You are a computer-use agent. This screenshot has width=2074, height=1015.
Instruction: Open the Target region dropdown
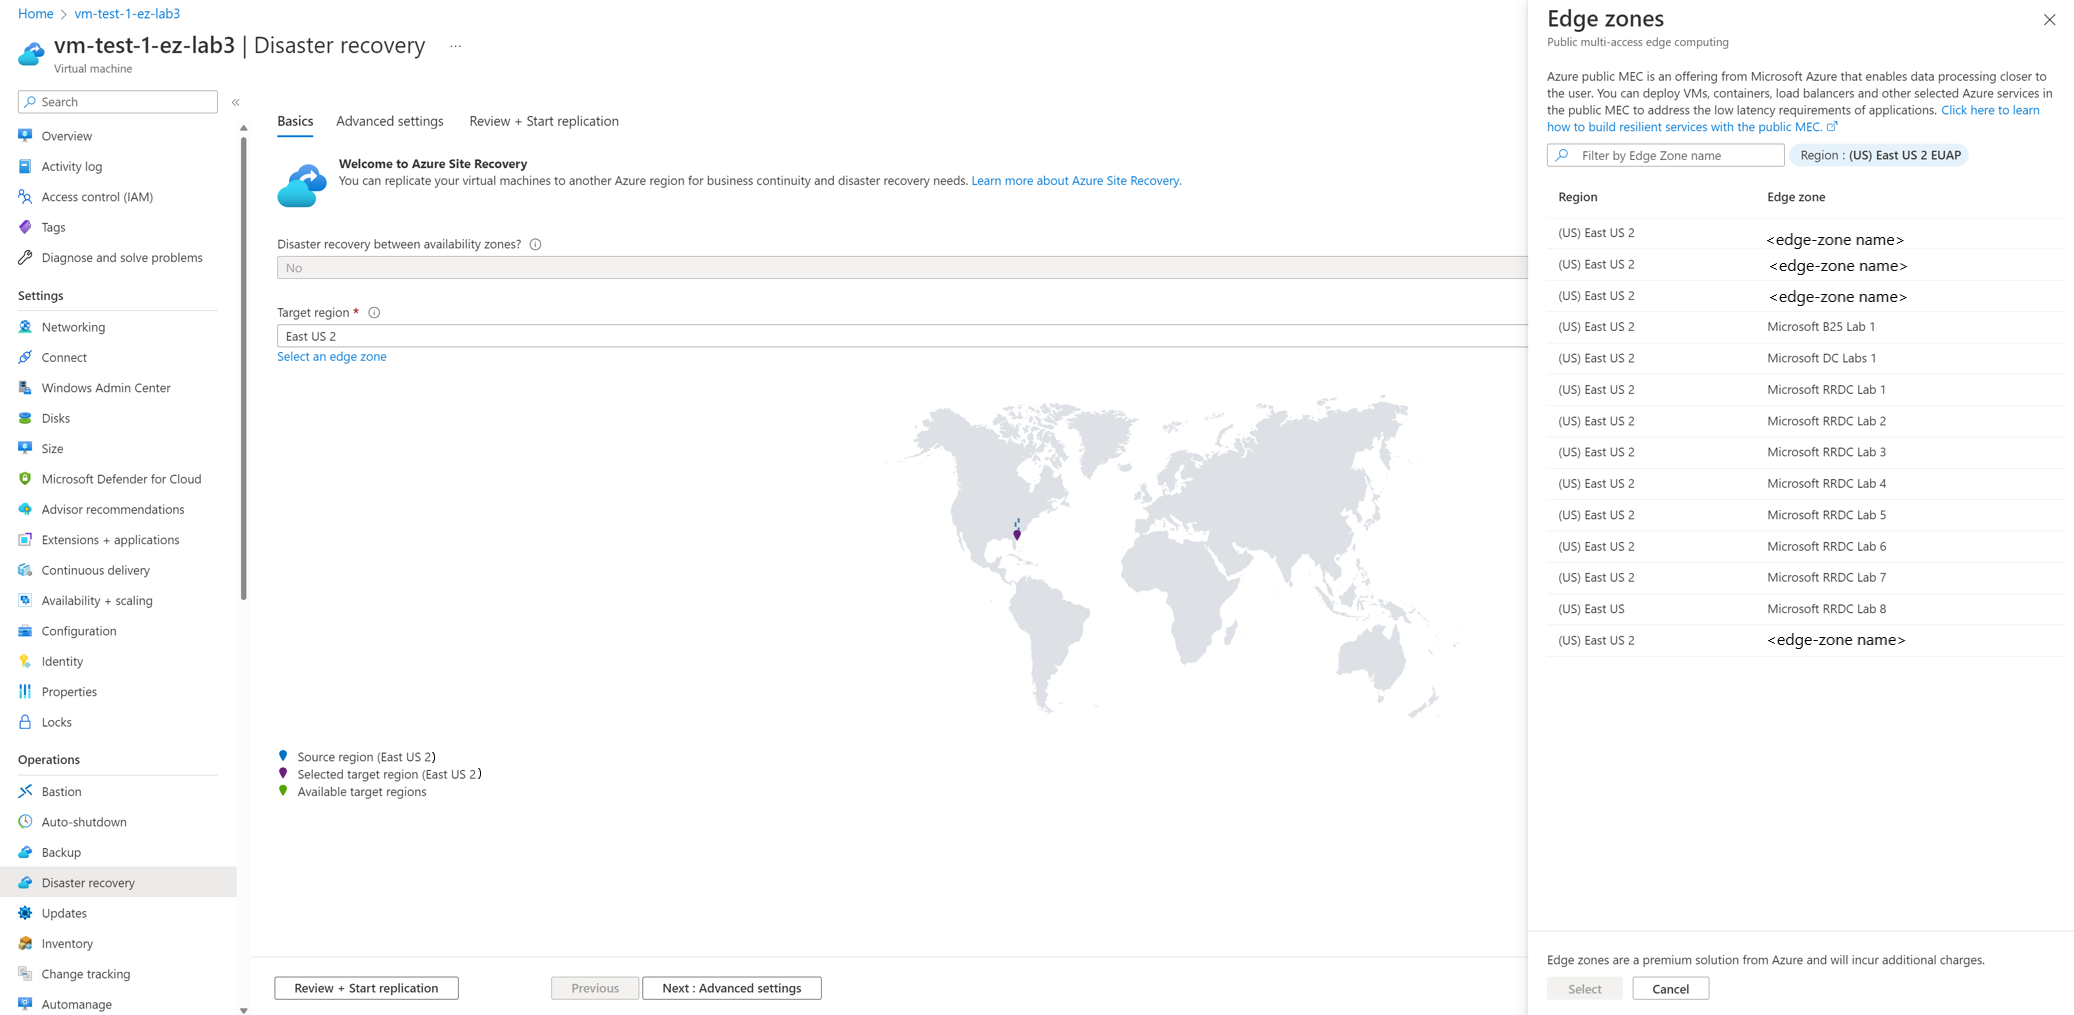coord(902,336)
